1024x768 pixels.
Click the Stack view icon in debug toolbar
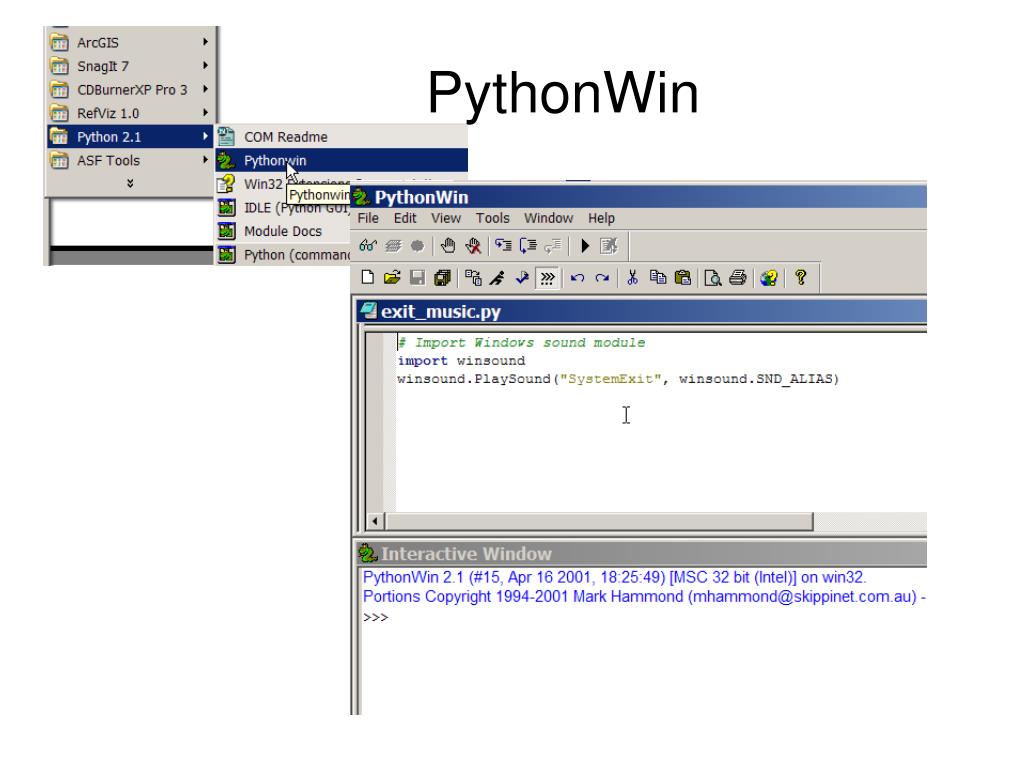click(x=393, y=246)
